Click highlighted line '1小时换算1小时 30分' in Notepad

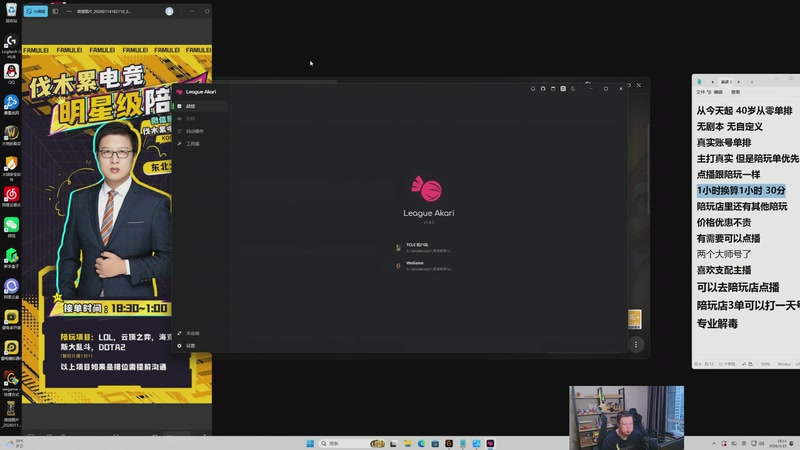click(741, 190)
